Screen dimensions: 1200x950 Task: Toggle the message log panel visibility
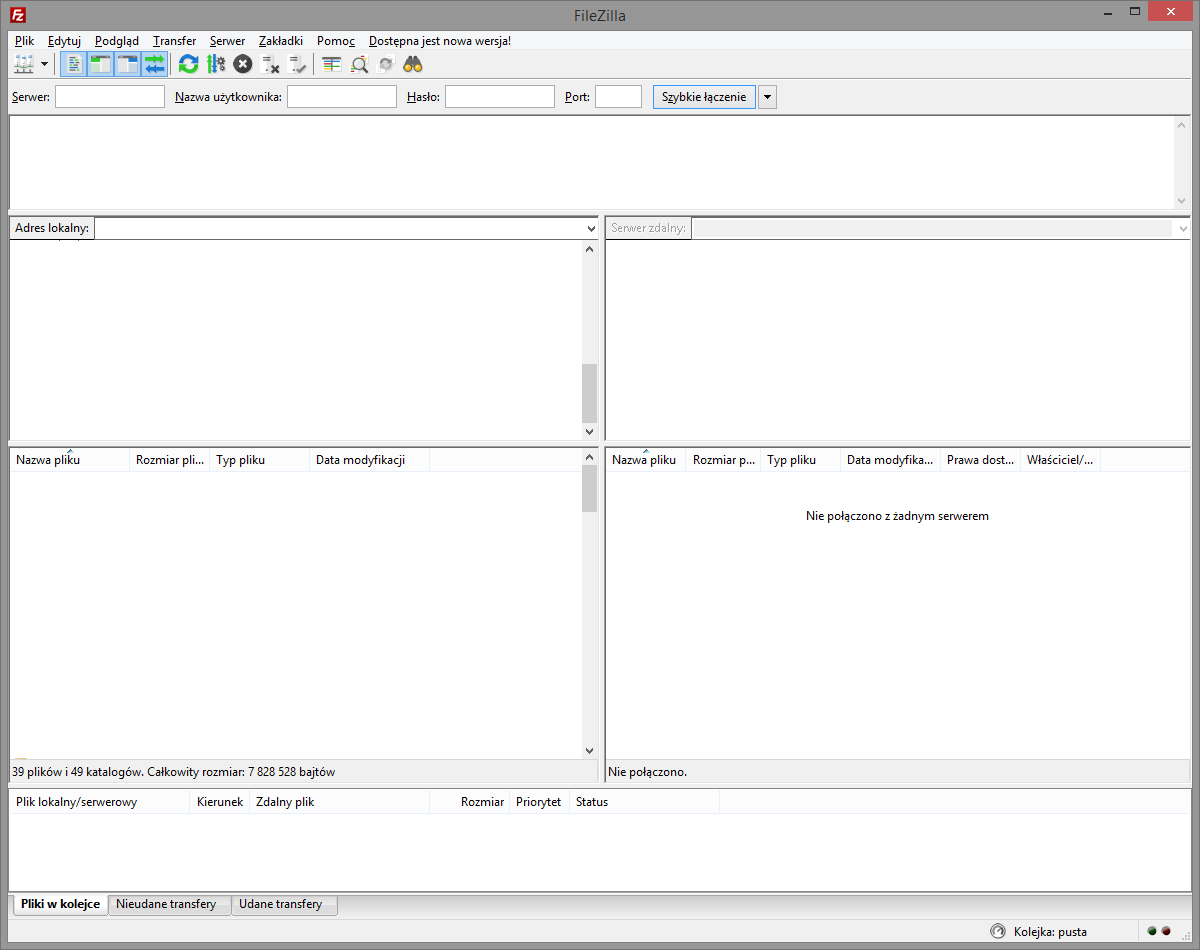coord(74,64)
